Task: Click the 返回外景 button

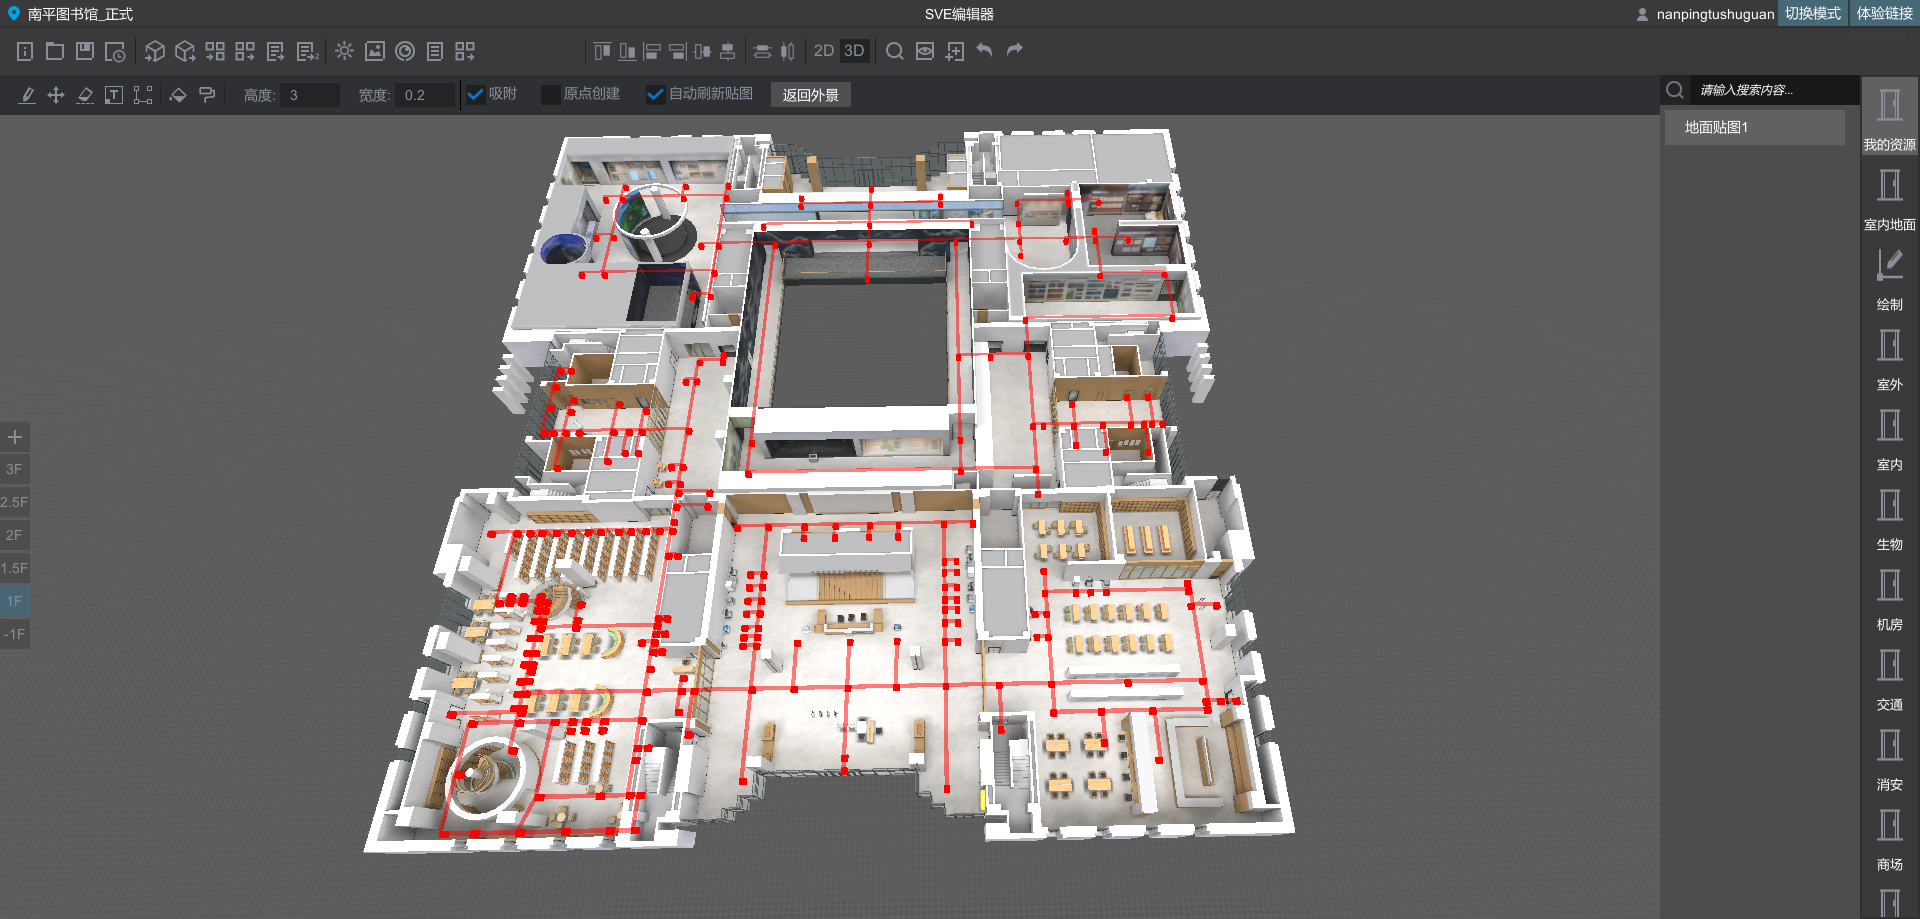Action: 810,95
